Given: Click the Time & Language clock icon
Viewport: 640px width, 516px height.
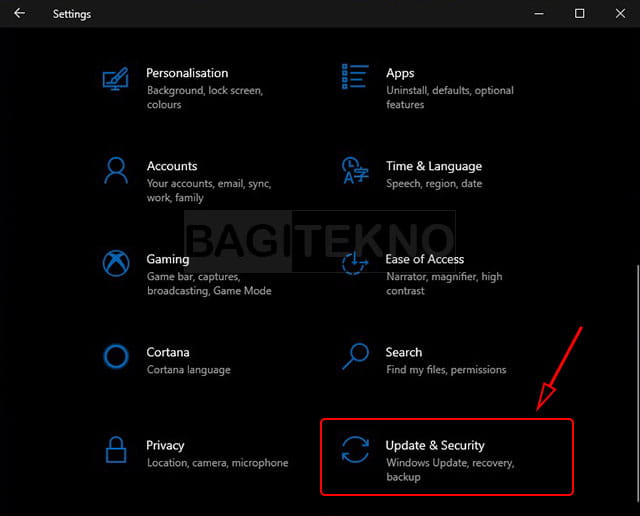Looking at the screenshot, I should [355, 170].
